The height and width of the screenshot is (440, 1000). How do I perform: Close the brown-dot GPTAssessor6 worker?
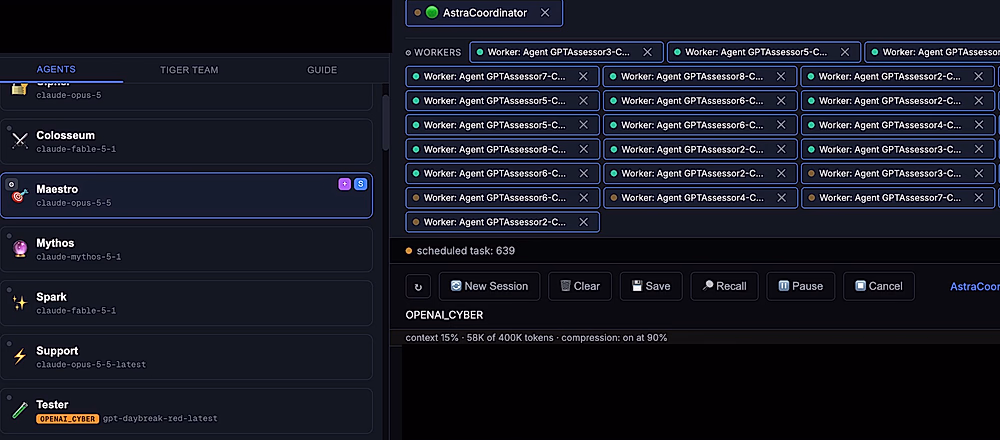click(583, 198)
